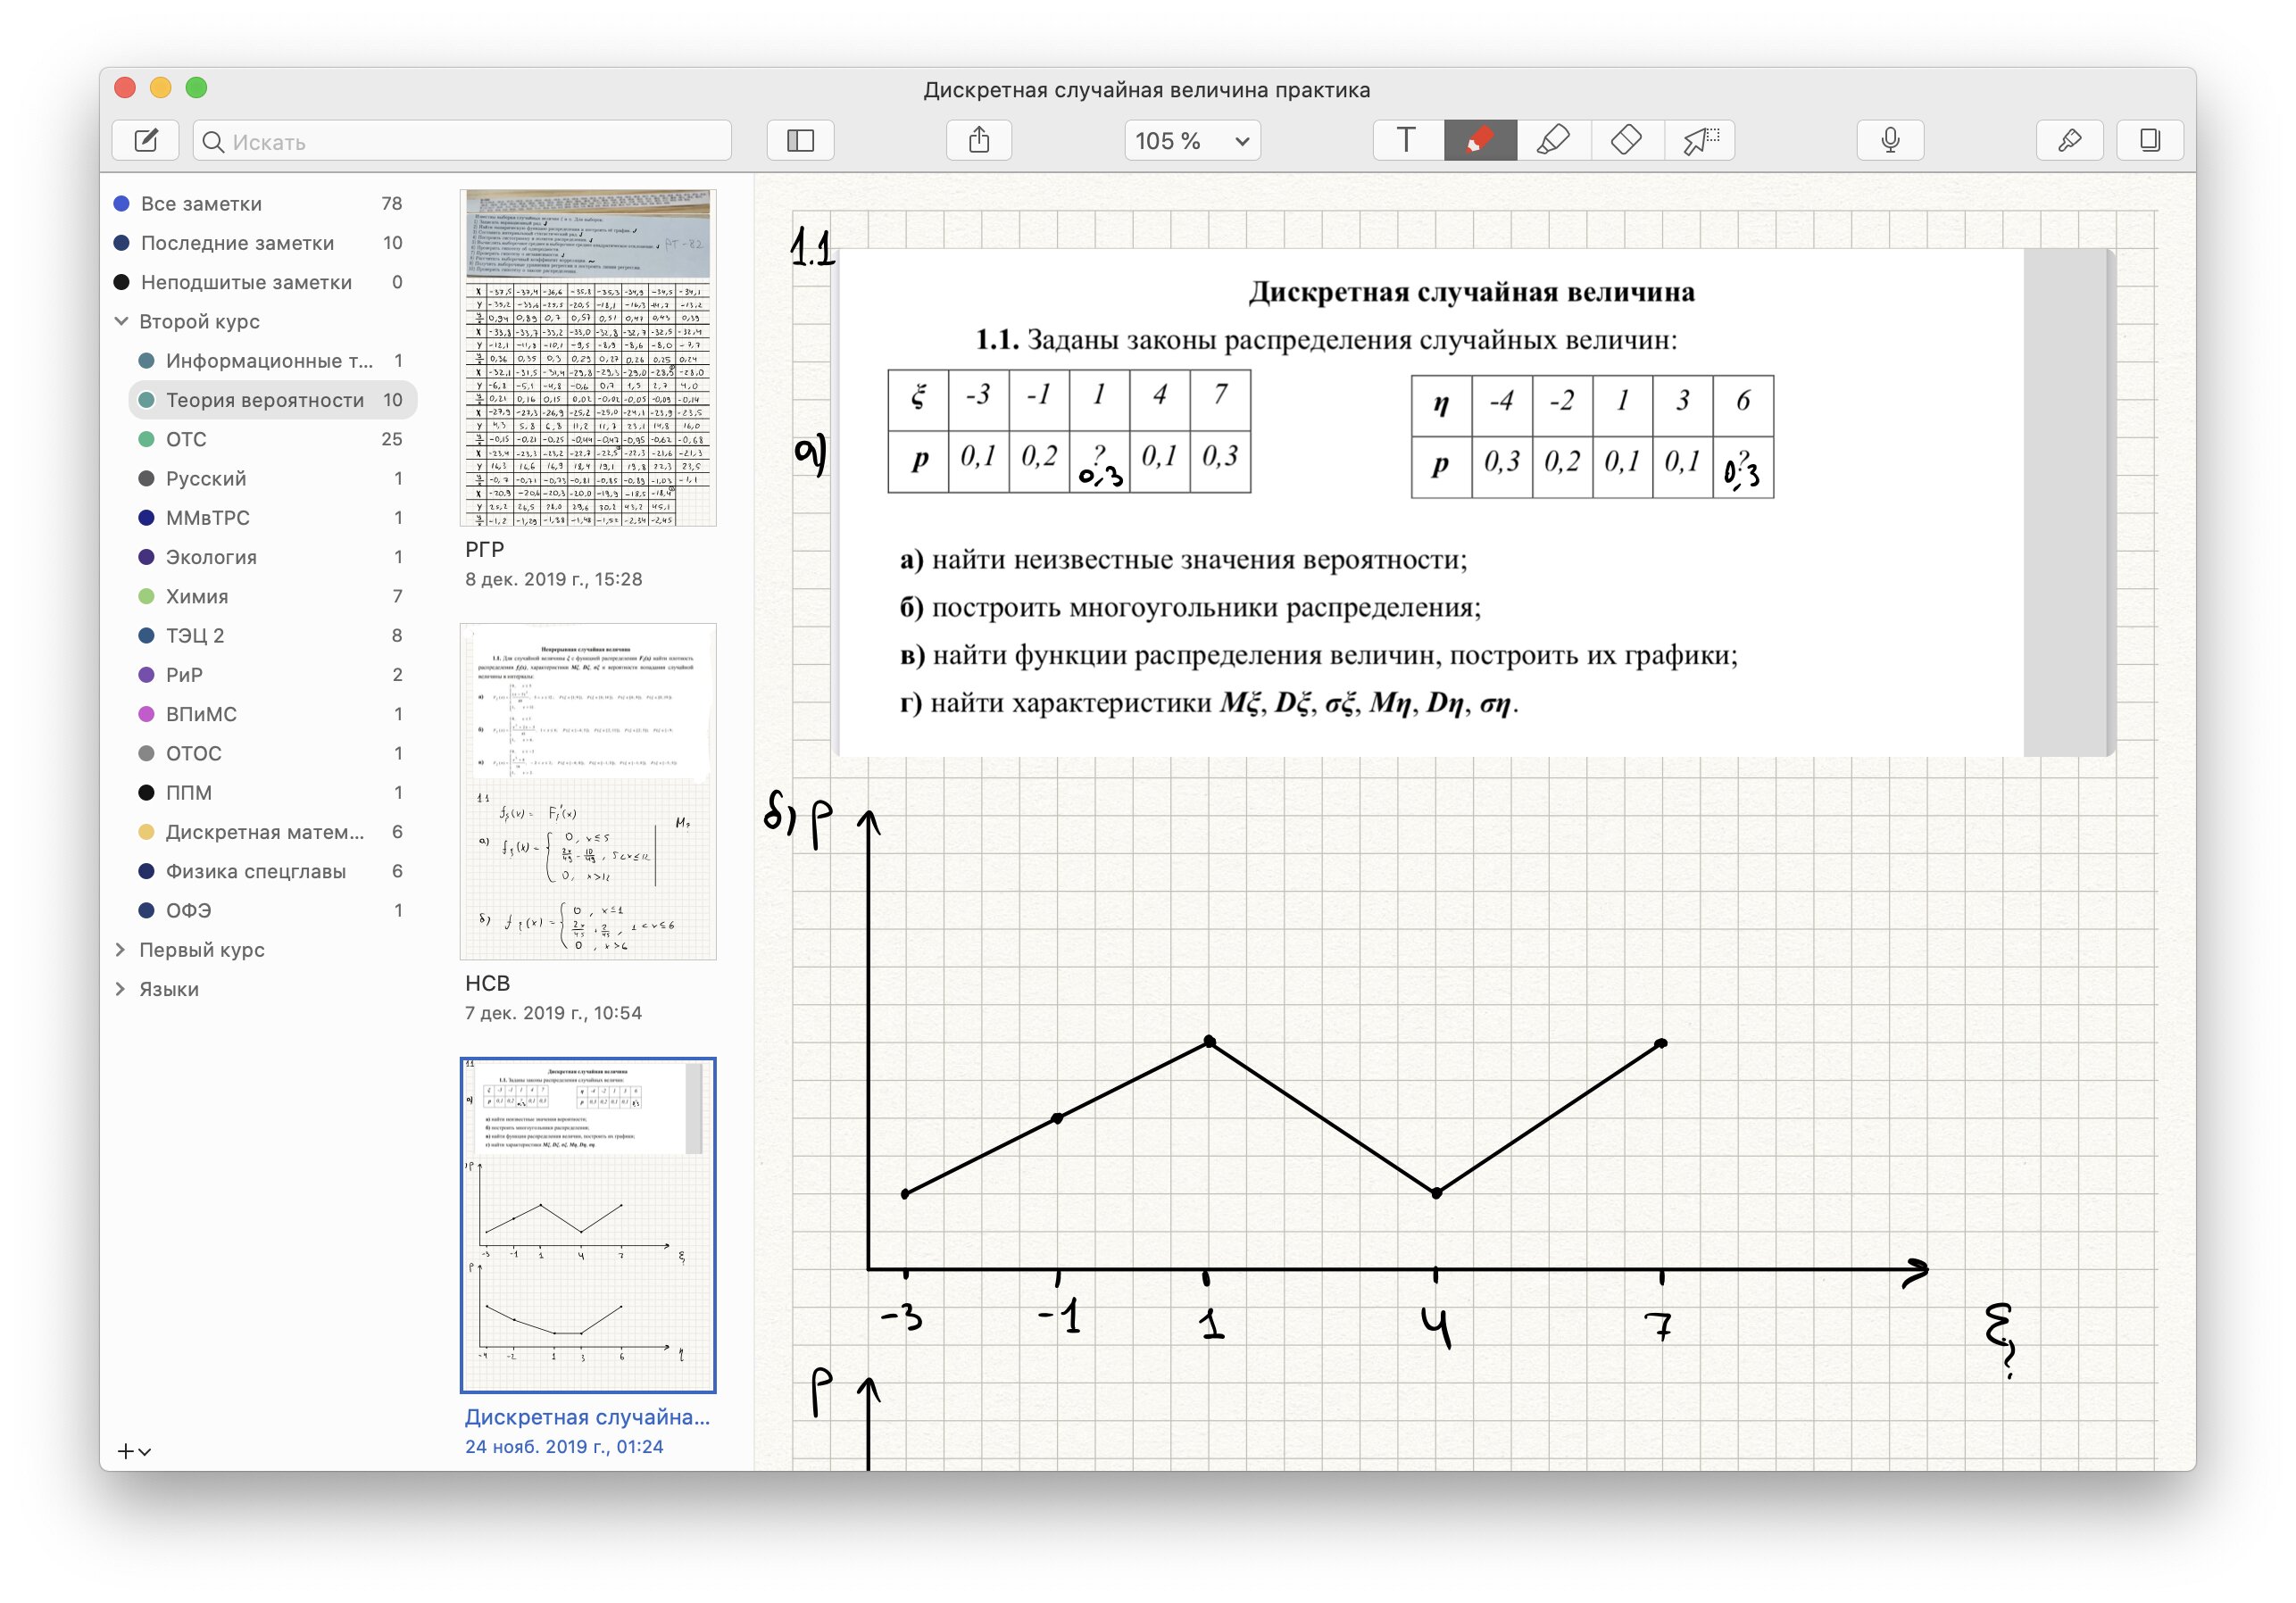Open the Теория вероятности notebook
The width and height of the screenshot is (2296, 1603).
point(272,400)
